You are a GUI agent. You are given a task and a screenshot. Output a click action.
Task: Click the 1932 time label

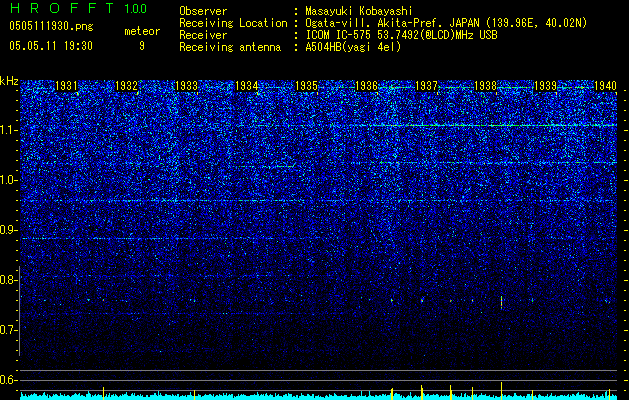click(126, 86)
